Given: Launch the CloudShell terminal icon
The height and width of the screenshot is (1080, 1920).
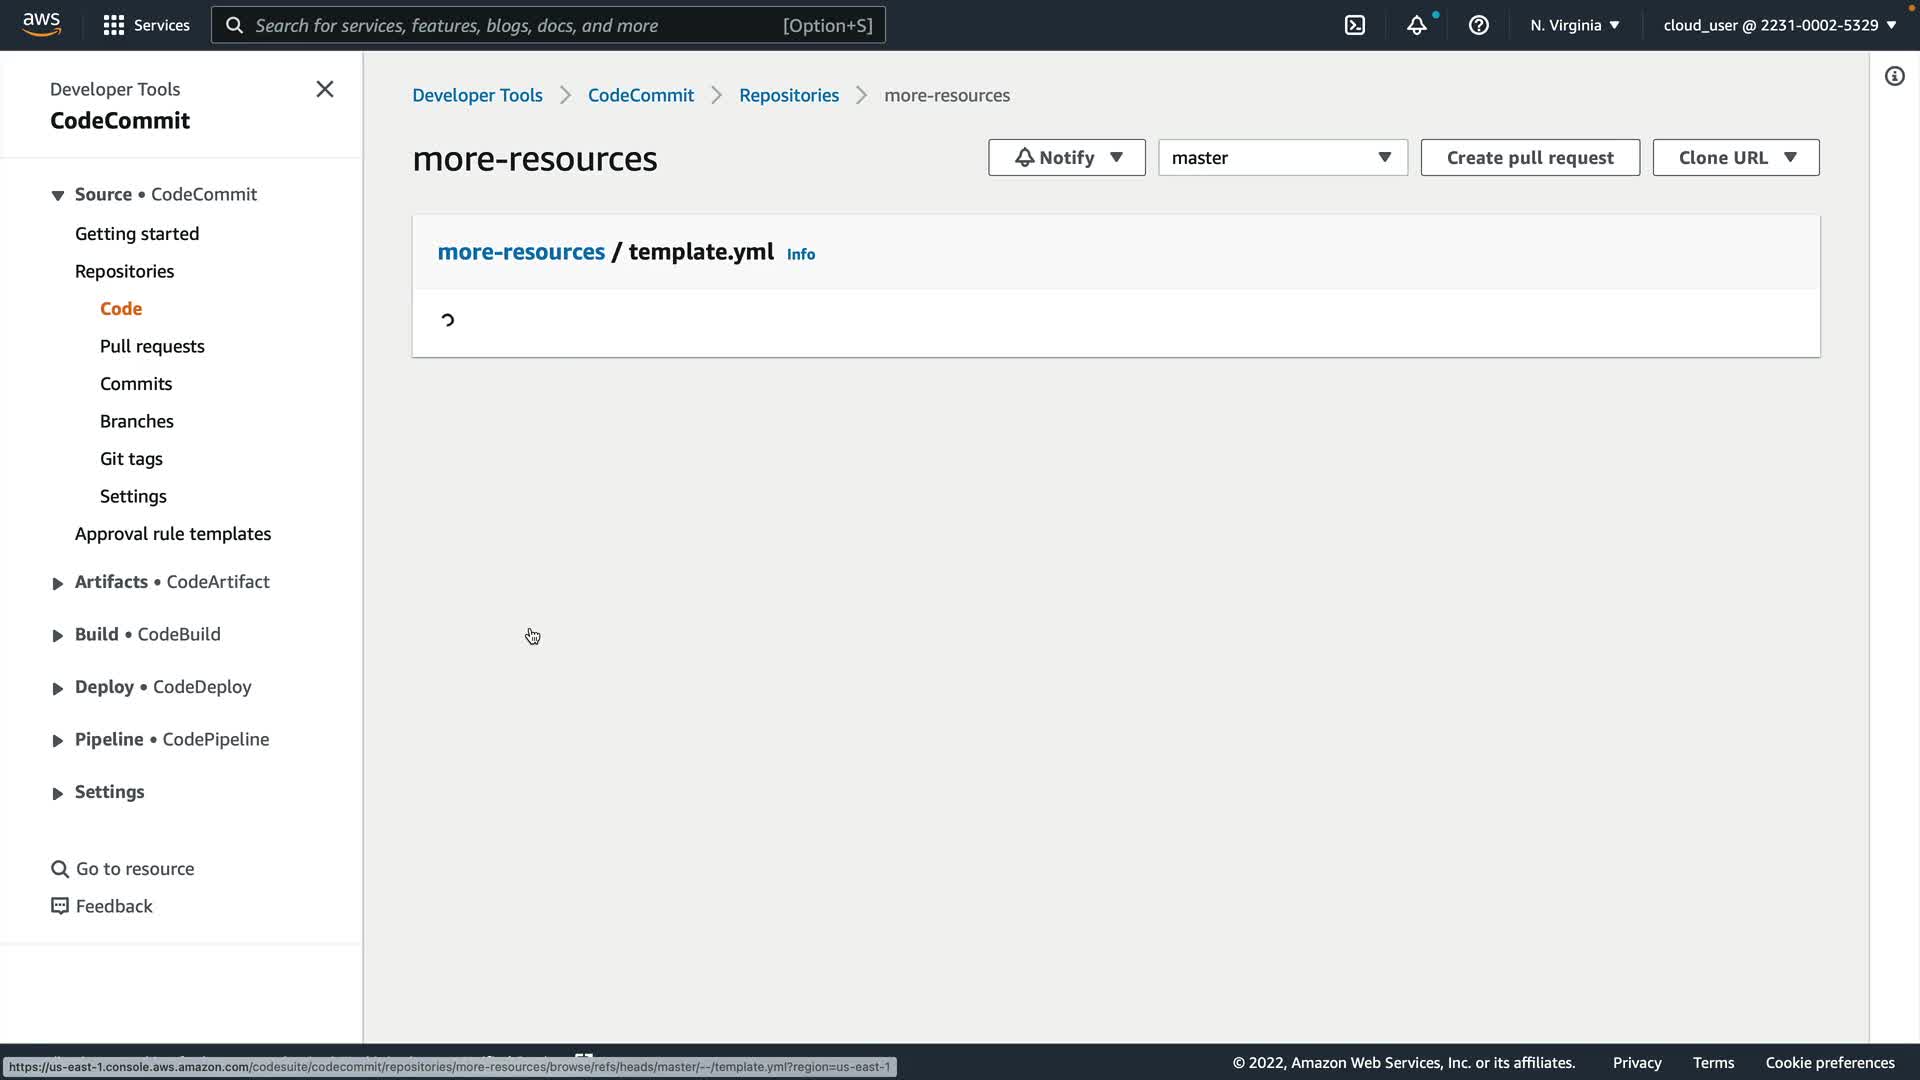Looking at the screenshot, I should pos(1354,25).
